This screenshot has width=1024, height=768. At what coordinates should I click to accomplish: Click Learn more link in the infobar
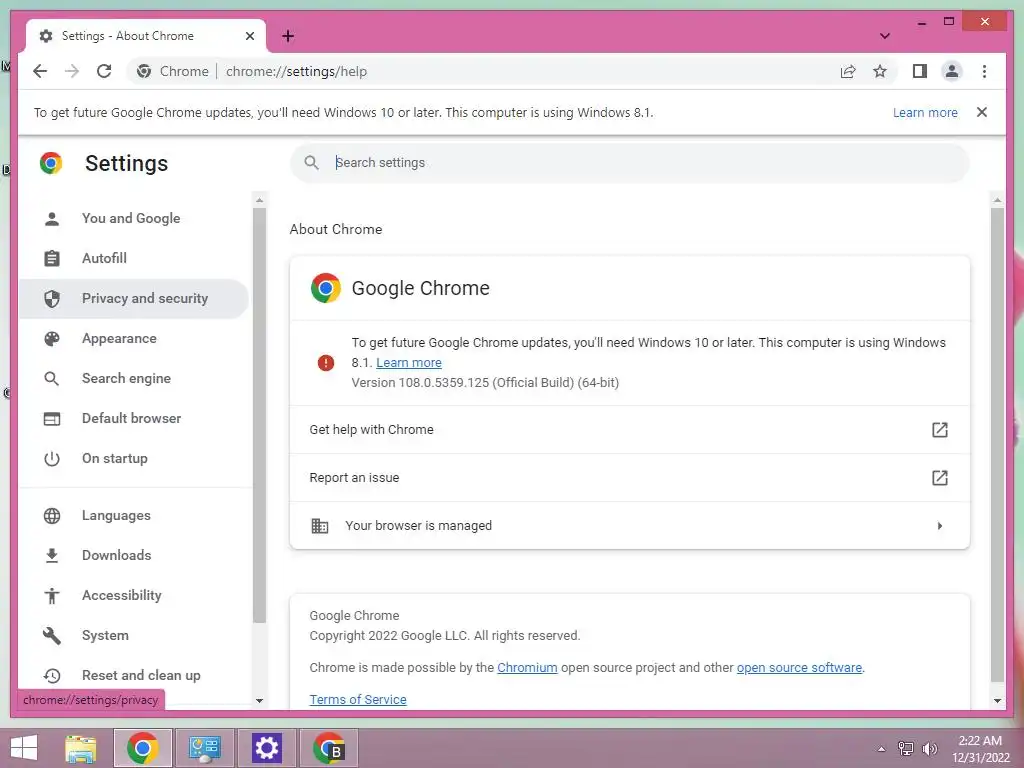tap(925, 112)
